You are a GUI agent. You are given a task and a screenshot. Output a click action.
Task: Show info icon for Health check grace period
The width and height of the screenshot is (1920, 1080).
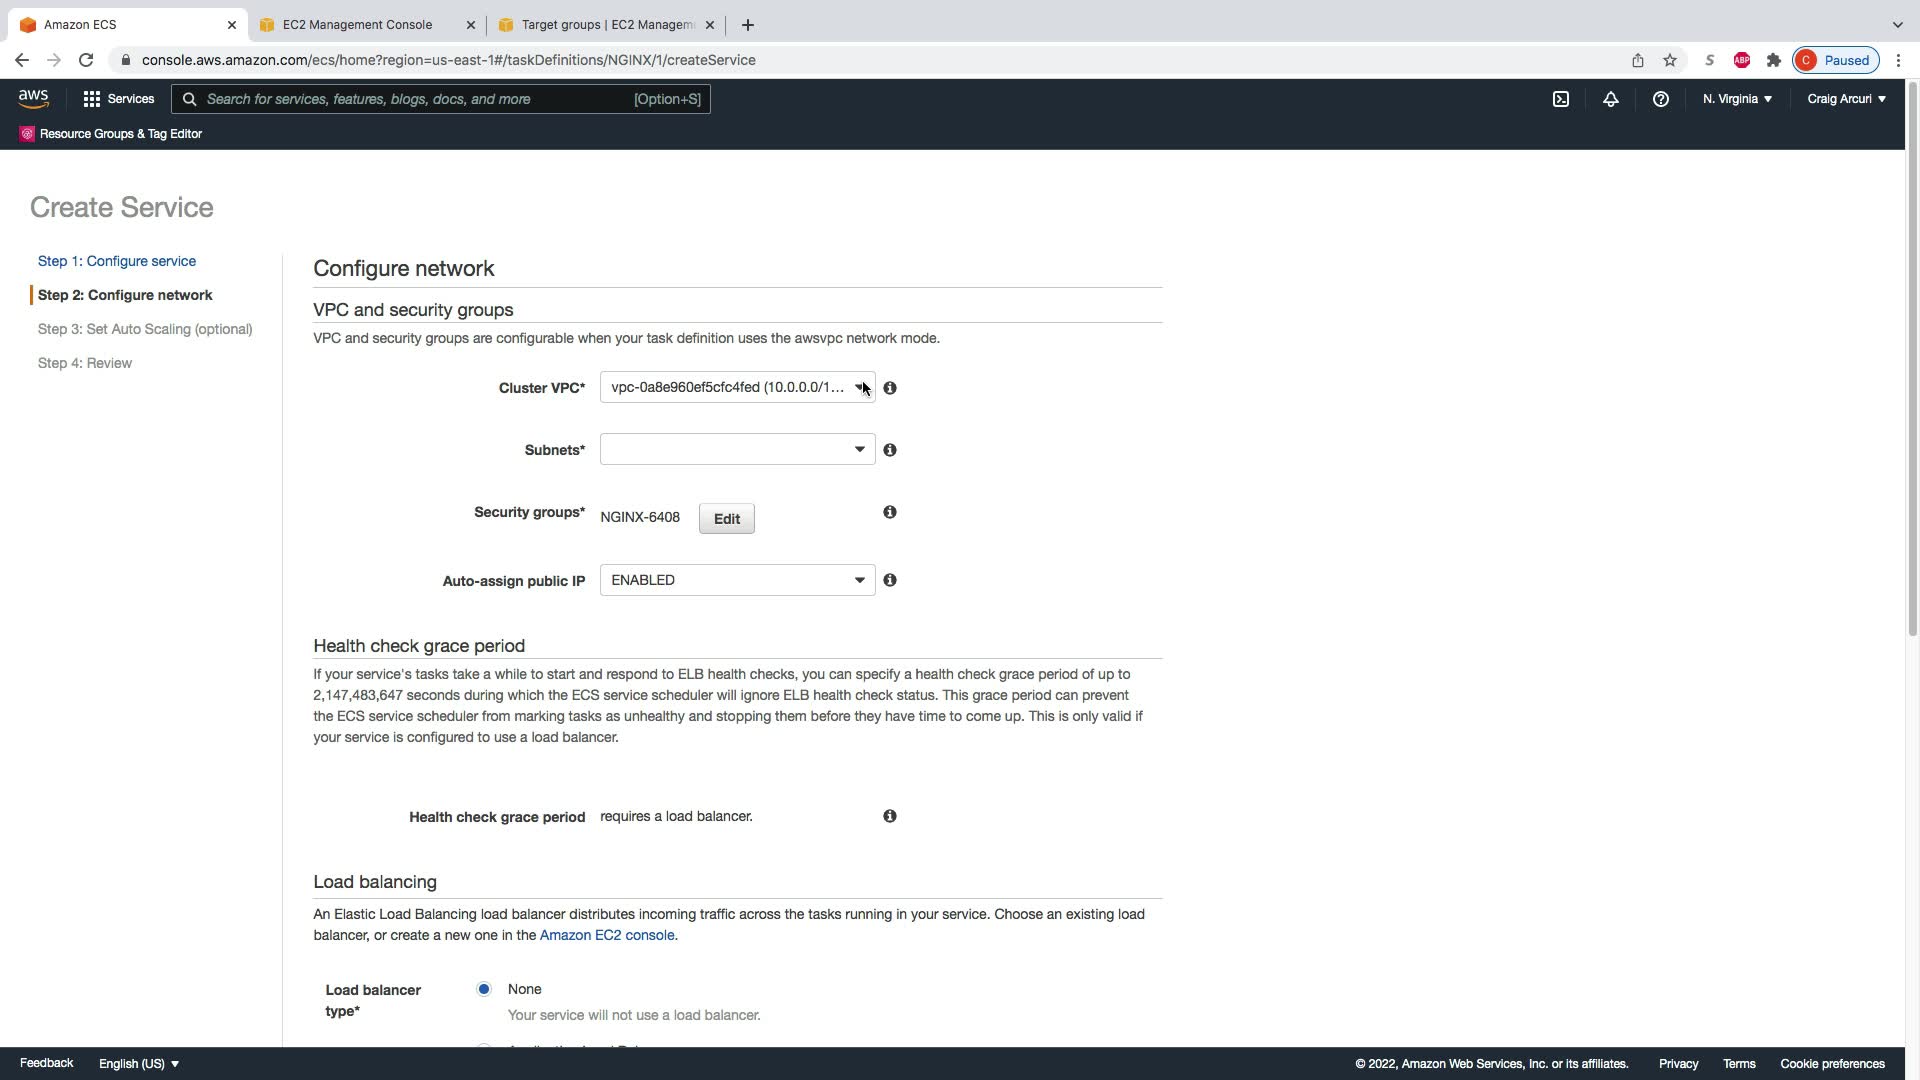(890, 816)
